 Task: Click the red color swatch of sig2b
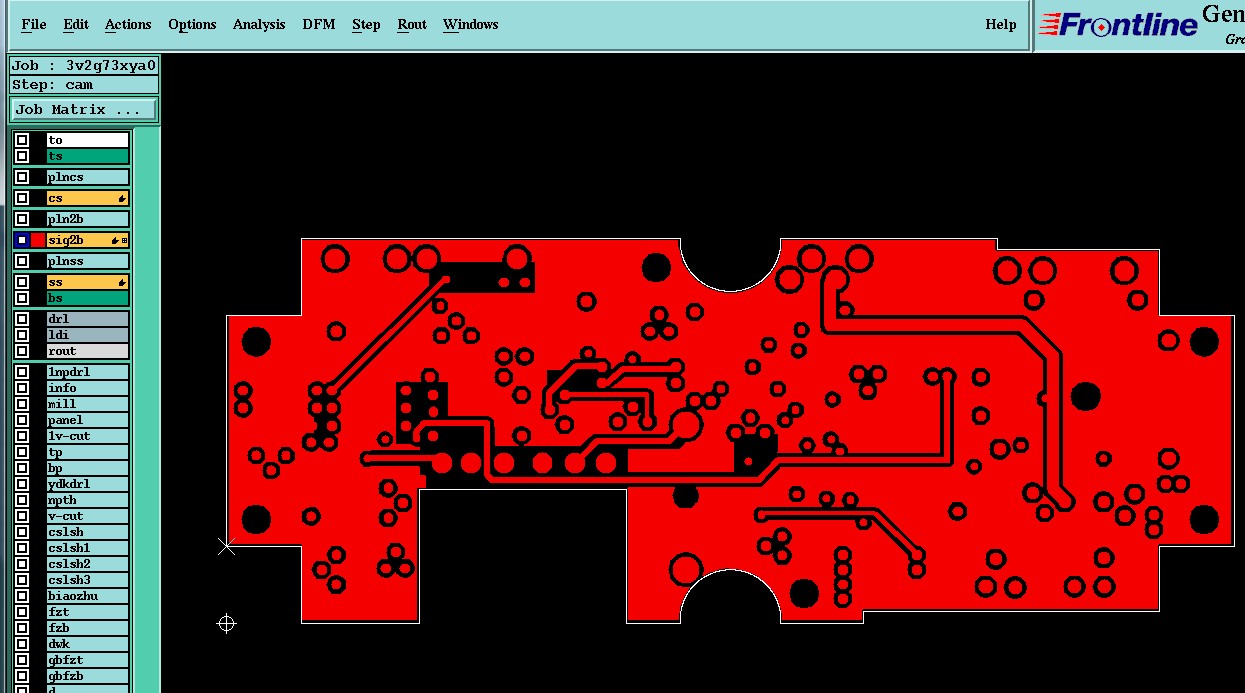coord(38,240)
